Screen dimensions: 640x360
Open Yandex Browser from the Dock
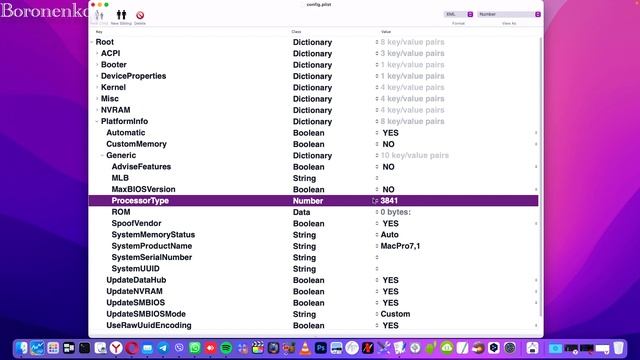click(116, 348)
